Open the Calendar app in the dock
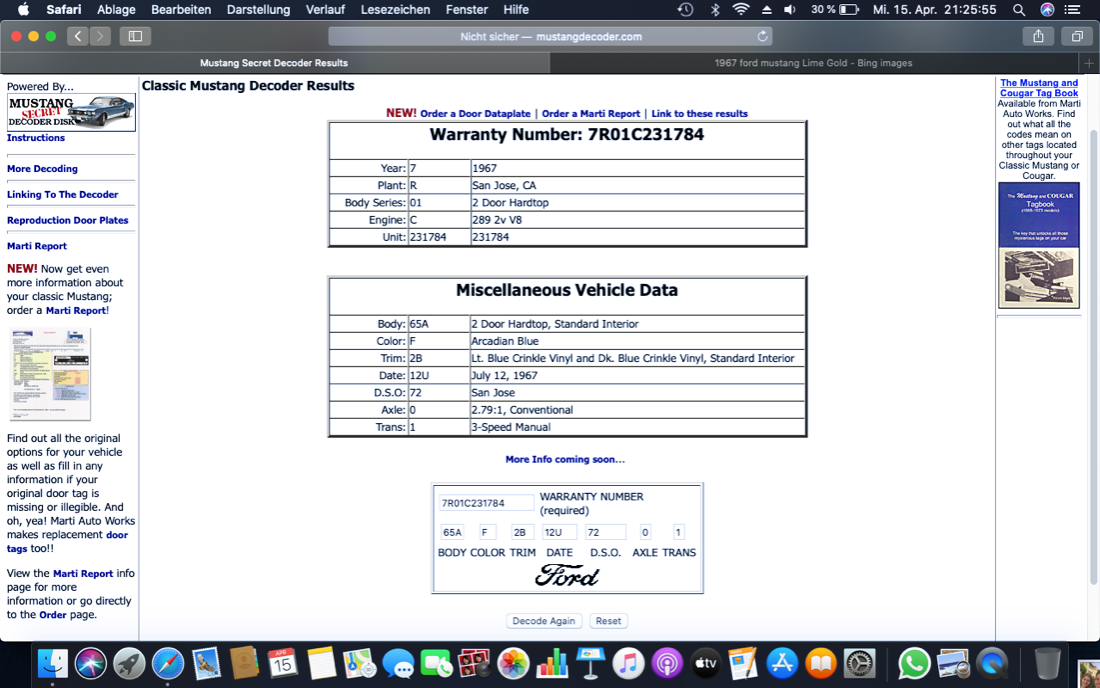1100x688 pixels. click(282, 663)
